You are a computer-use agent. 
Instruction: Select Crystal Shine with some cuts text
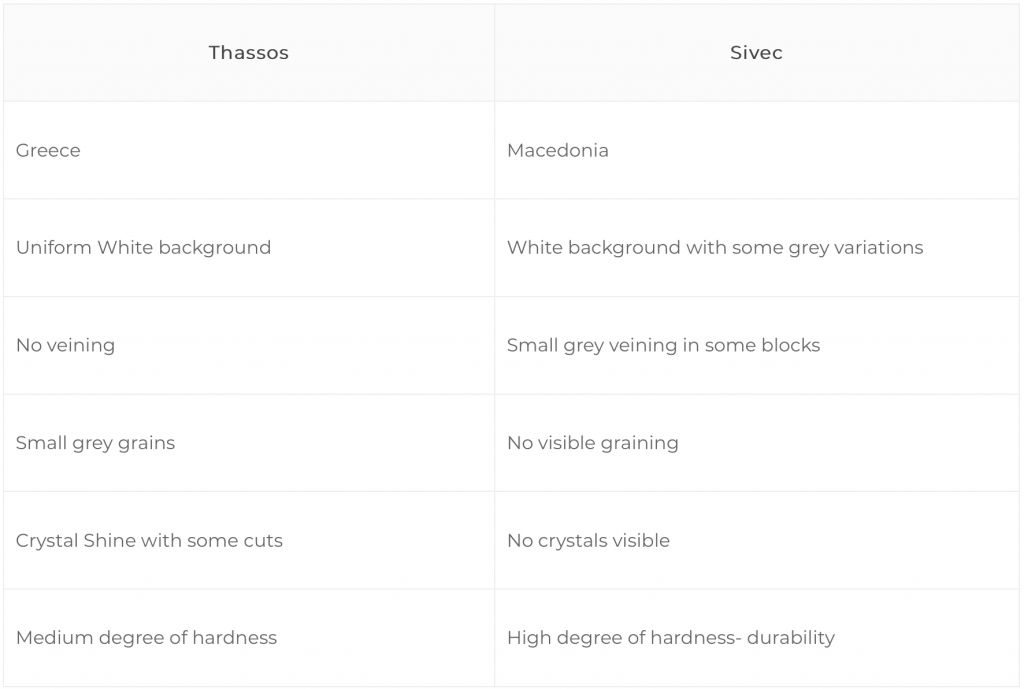[x=149, y=541]
